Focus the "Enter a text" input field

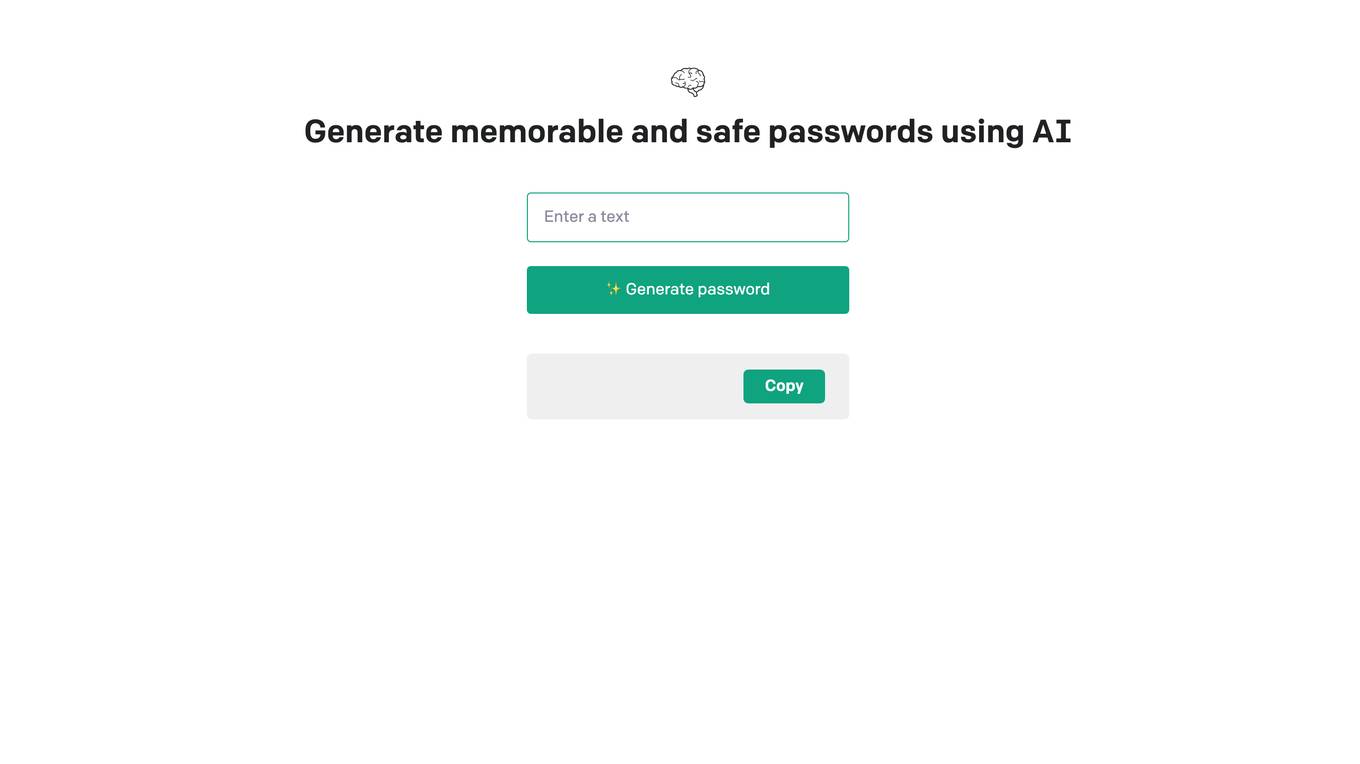(x=688, y=217)
